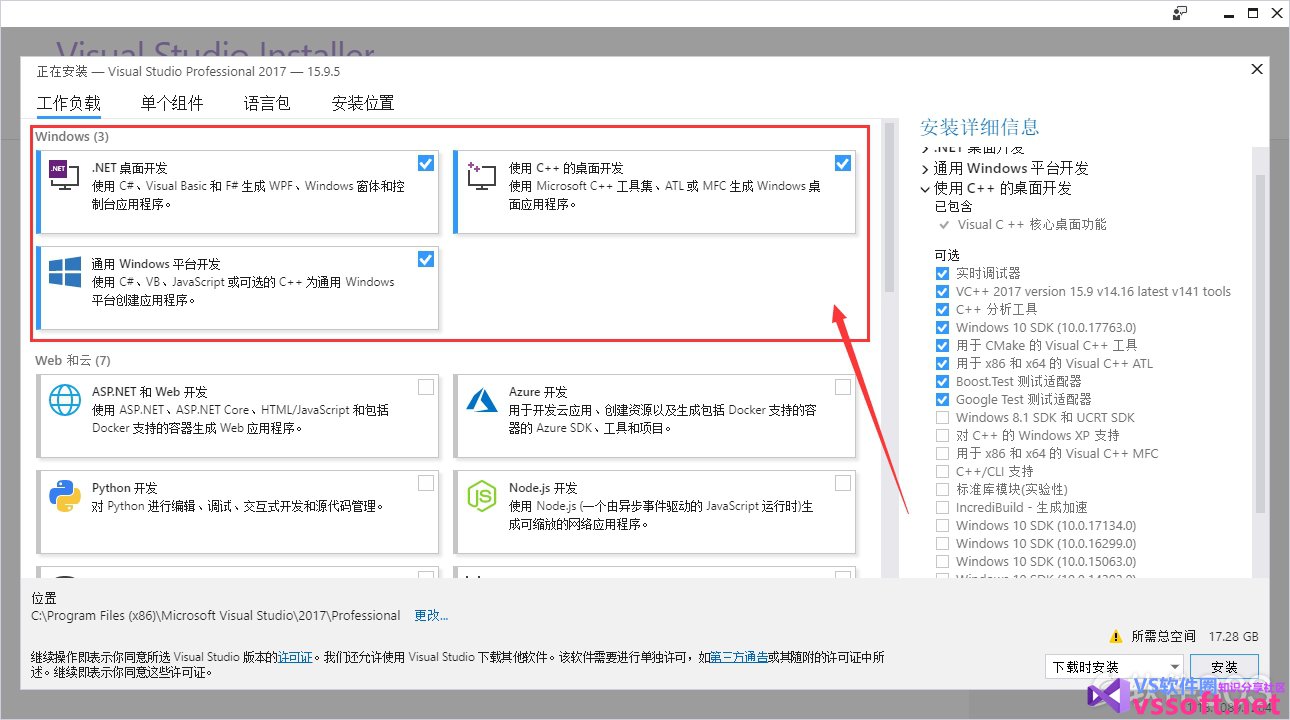Check the Python 开发 workload checkbox
Viewport: 1290px width, 720px height.
point(426,483)
